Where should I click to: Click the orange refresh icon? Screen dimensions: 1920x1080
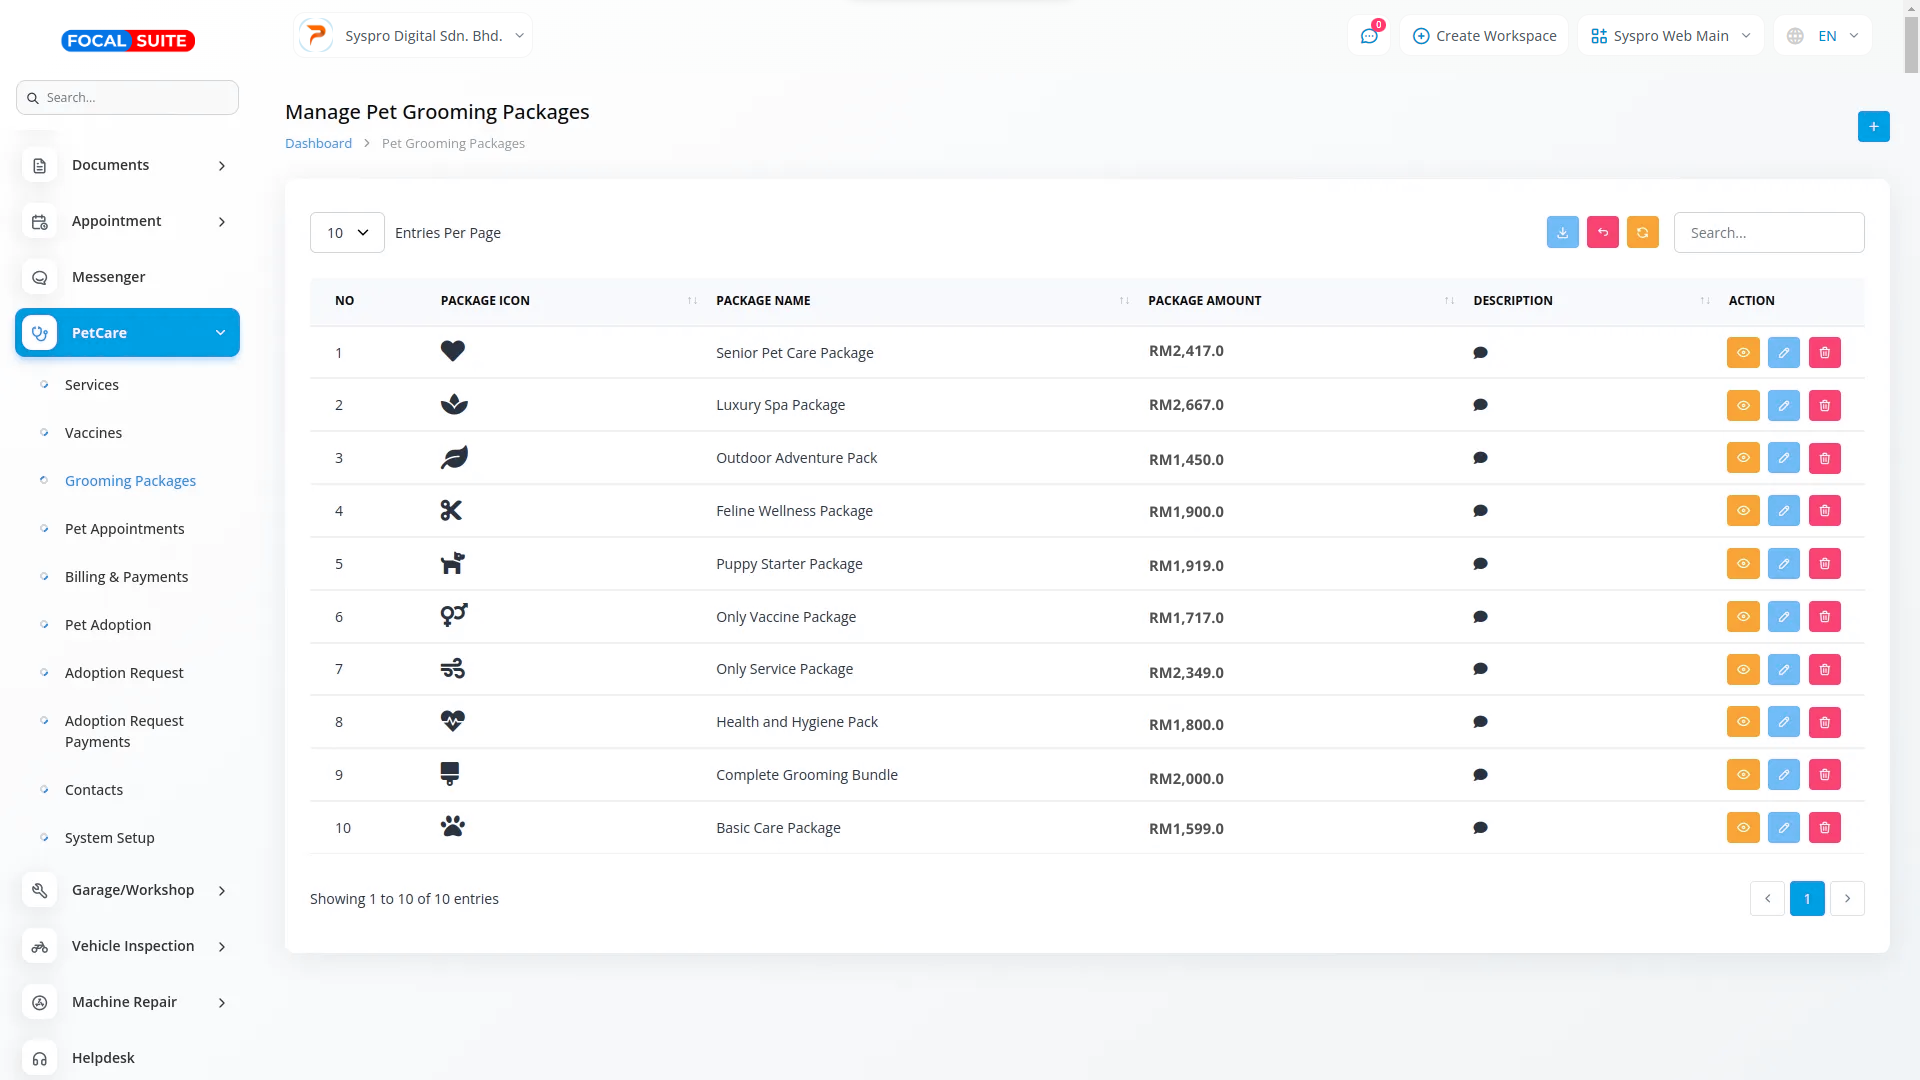point(1642,232)
